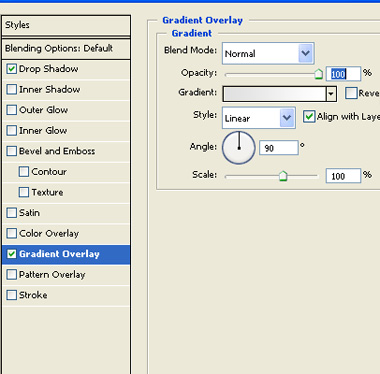Open the Color Overlay settings row
The height and width of the screenshot is (374, 380).
tap(66, 233)
